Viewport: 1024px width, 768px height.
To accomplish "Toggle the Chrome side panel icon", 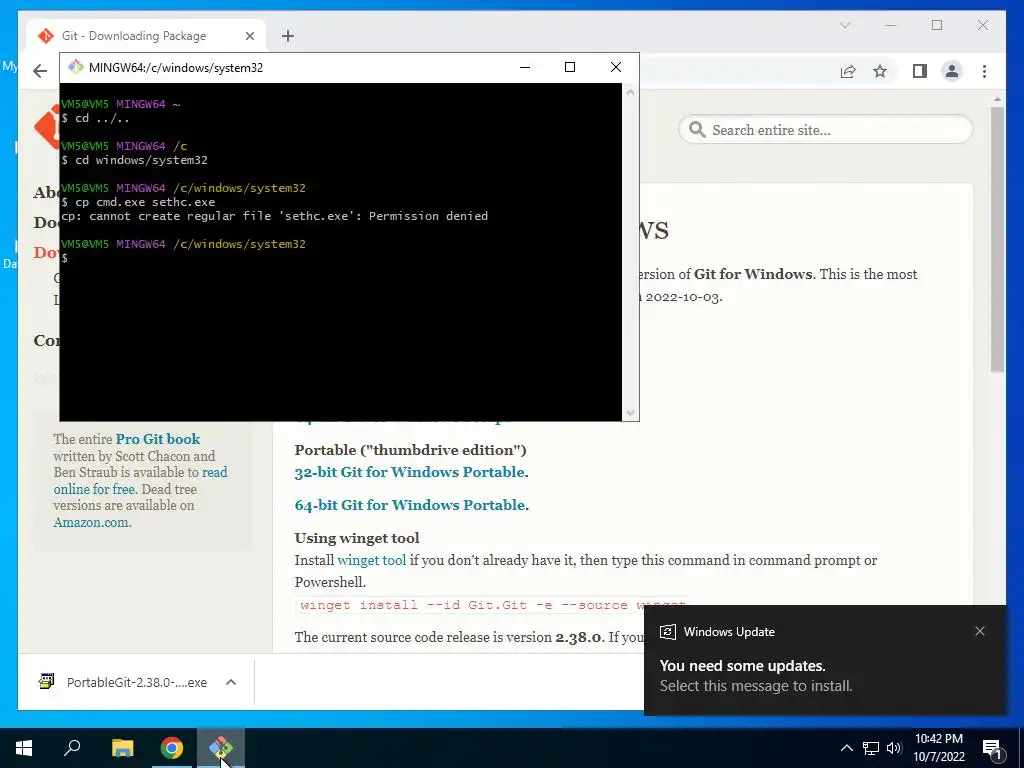I will [920, 71].
